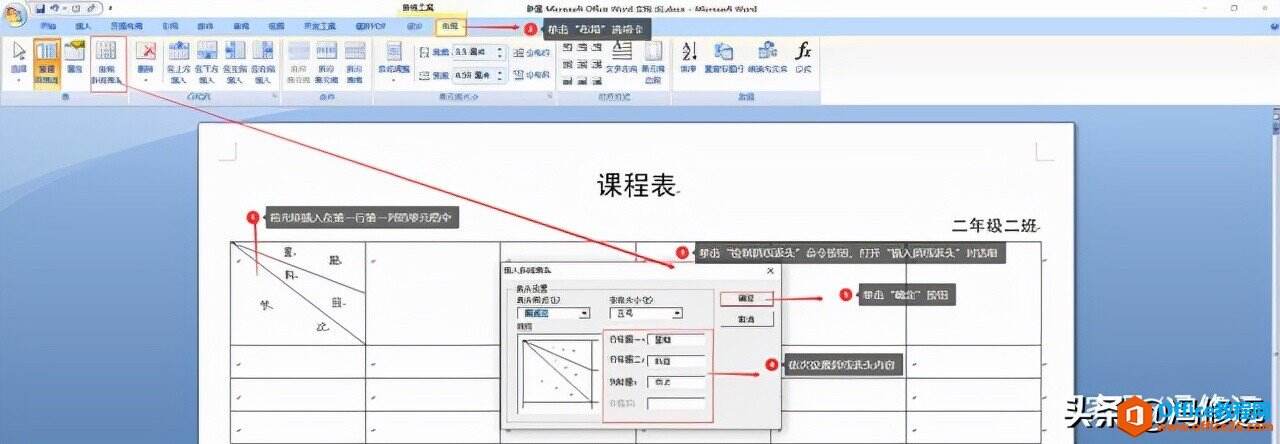Undo last action in Quick Access Toolbar
1280x444 pixels.
55,7
